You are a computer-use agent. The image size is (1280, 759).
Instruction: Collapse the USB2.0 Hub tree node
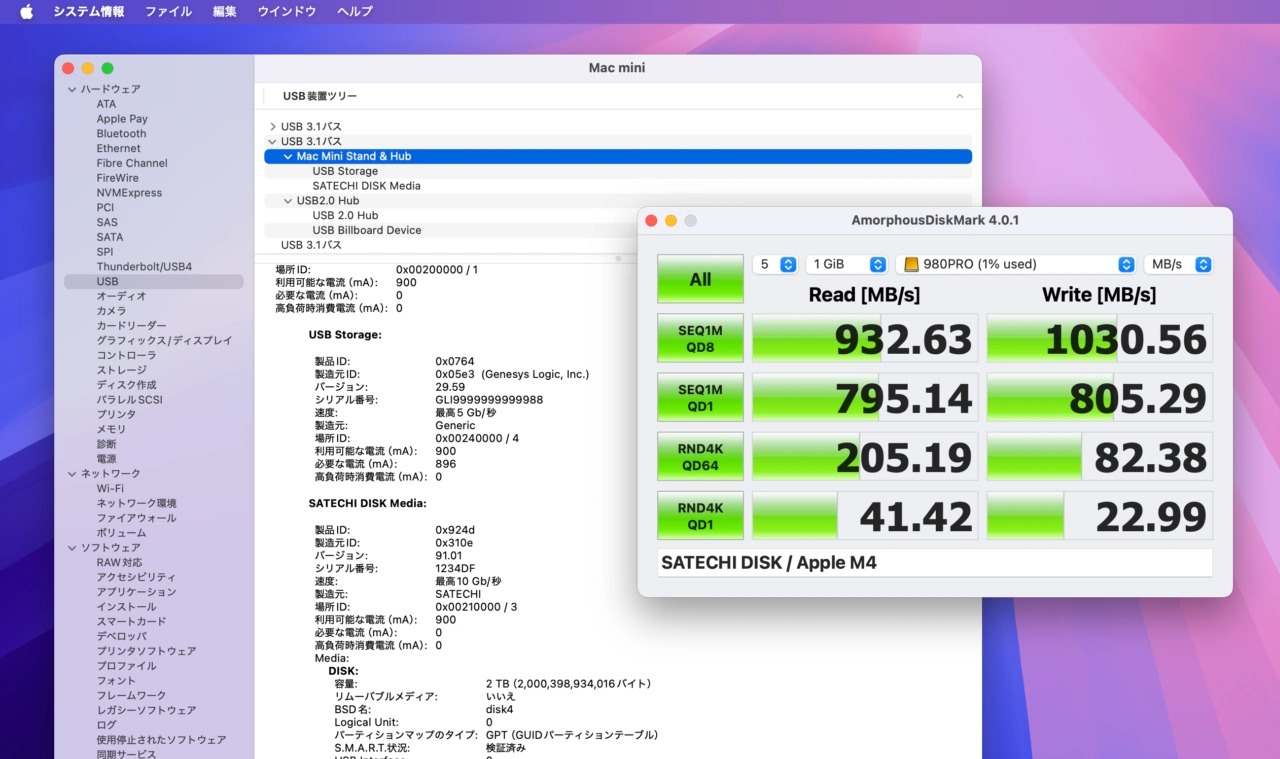288,201
